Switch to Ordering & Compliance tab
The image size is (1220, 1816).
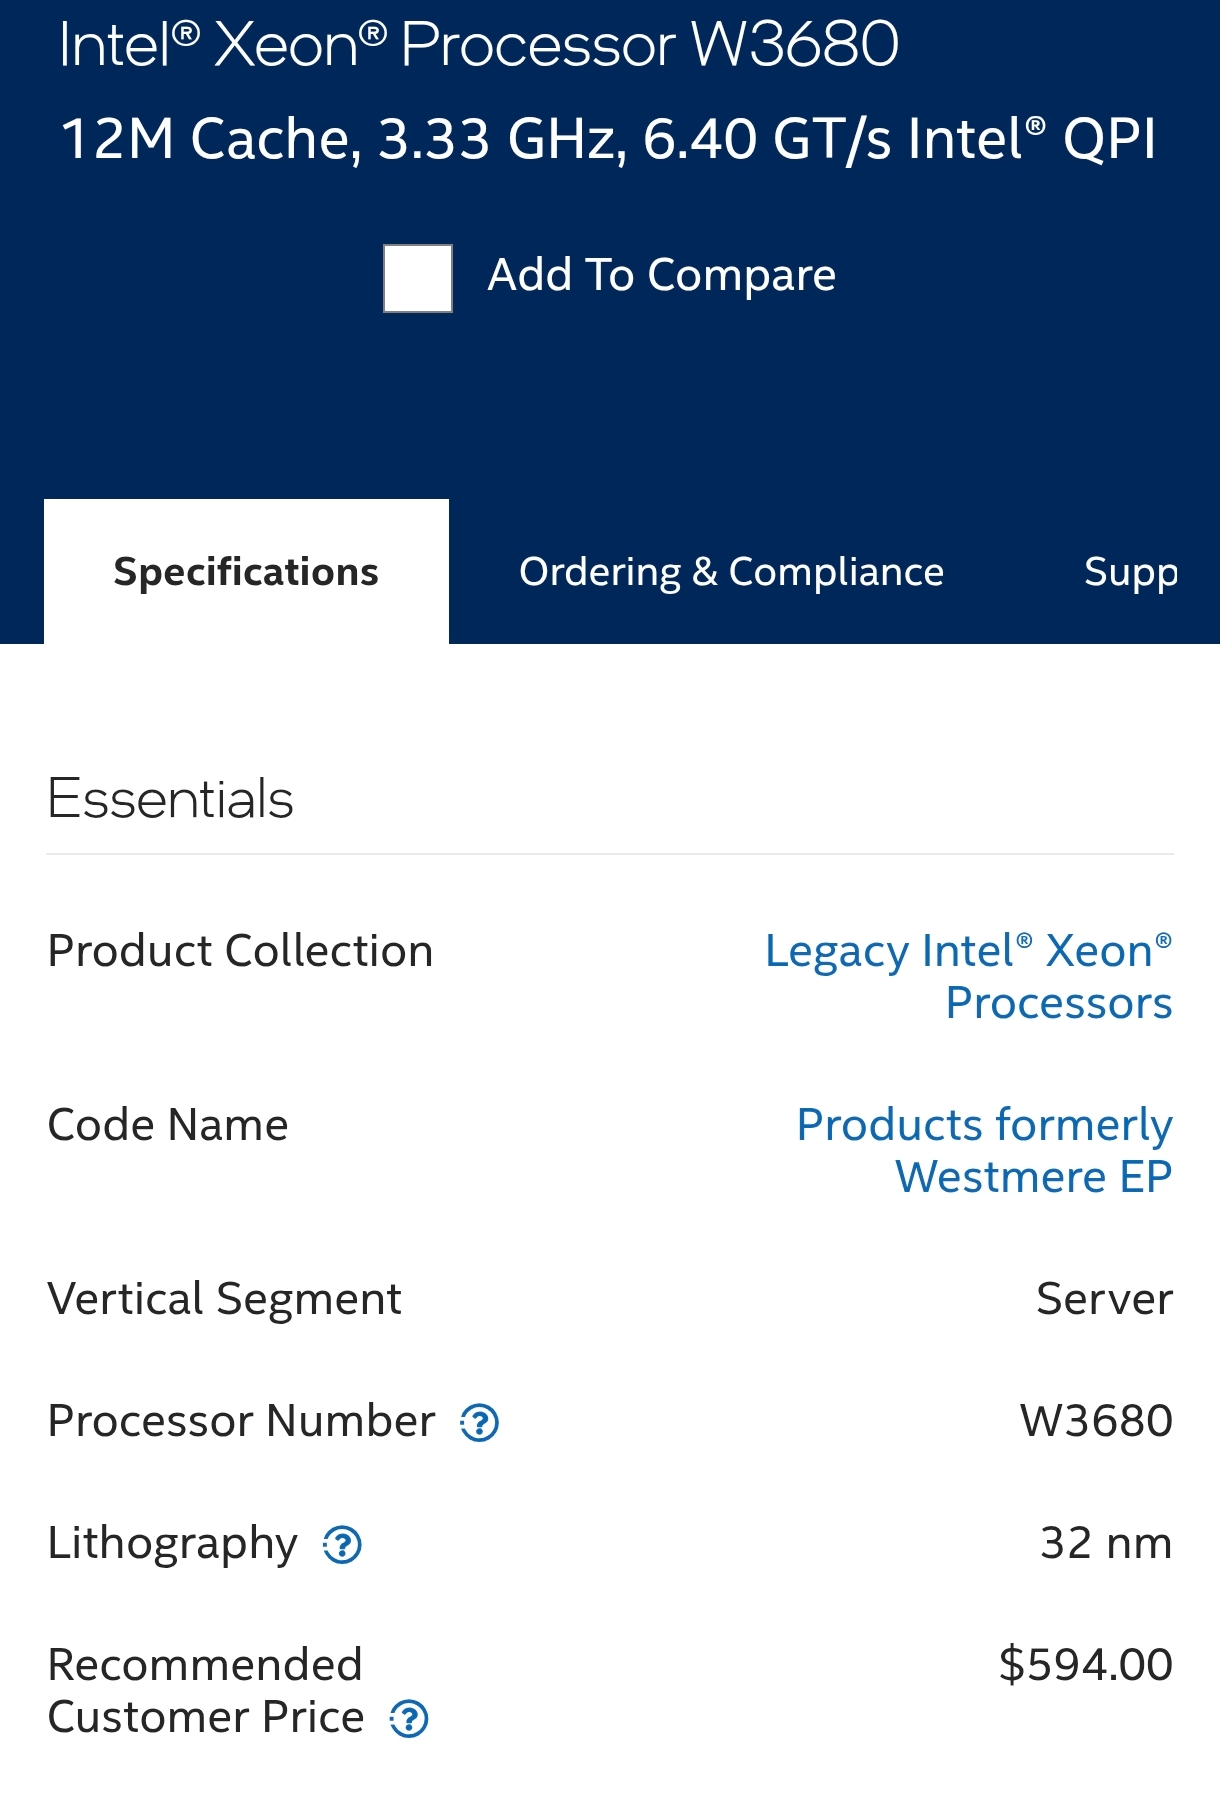click(731, 572)
